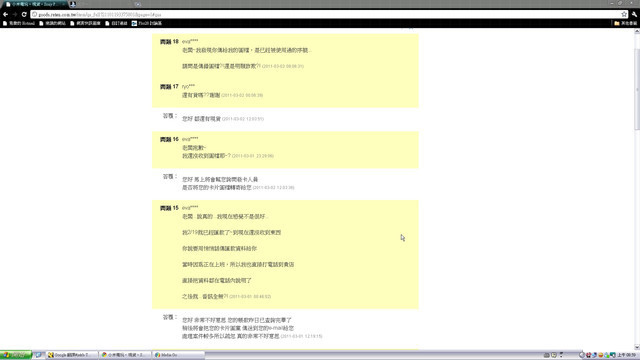This screenshot has height=360, width=640.
Task: Click question 15 label
Action: (169, 208)
